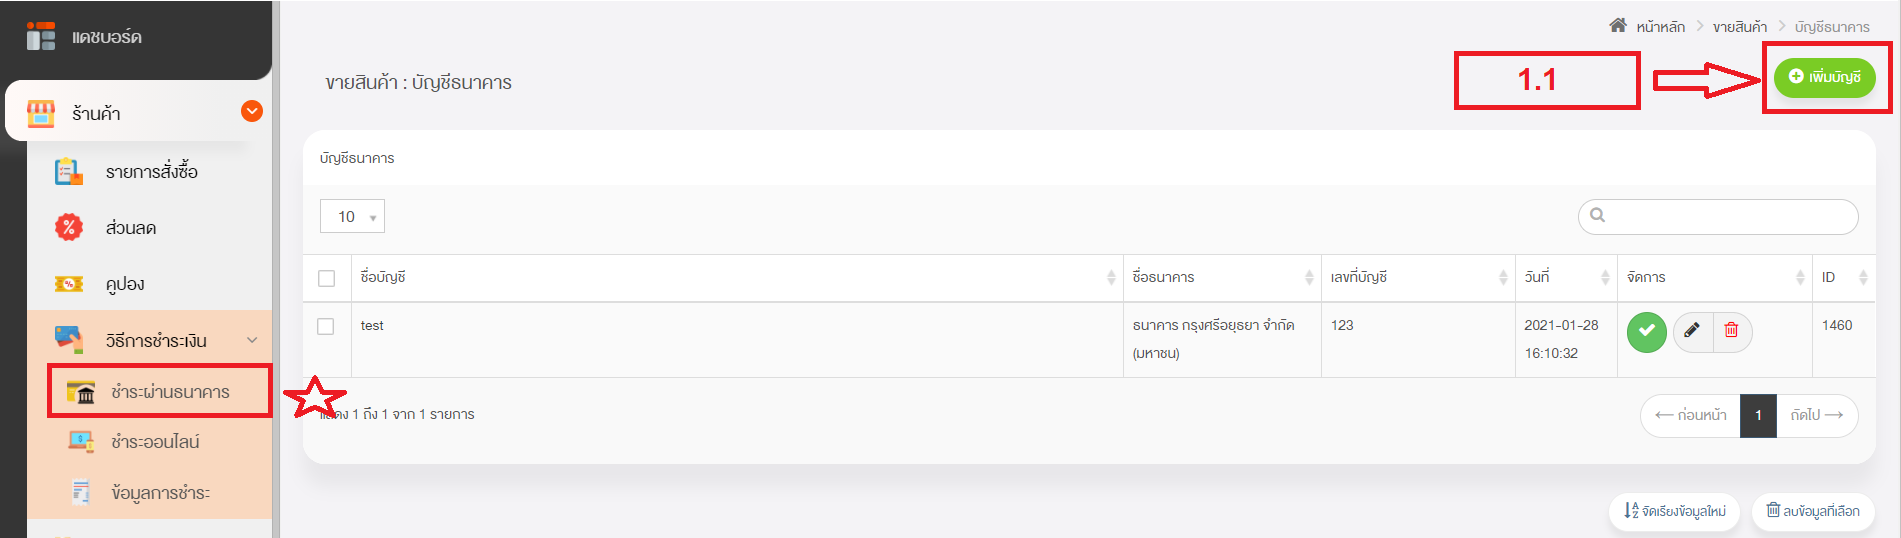Click the green เพิ่มบัญชี add account button
This screenshot has width=1901, height=538.
(1824, 77)
